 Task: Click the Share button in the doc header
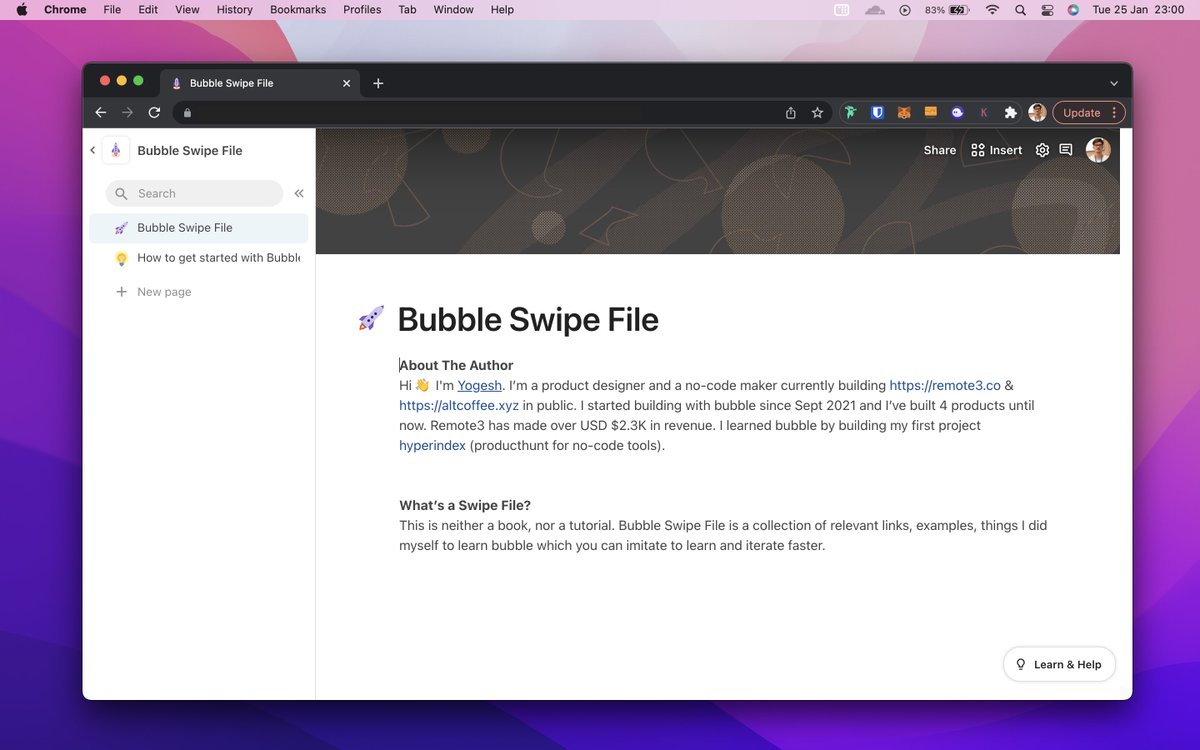coord(940,150)
